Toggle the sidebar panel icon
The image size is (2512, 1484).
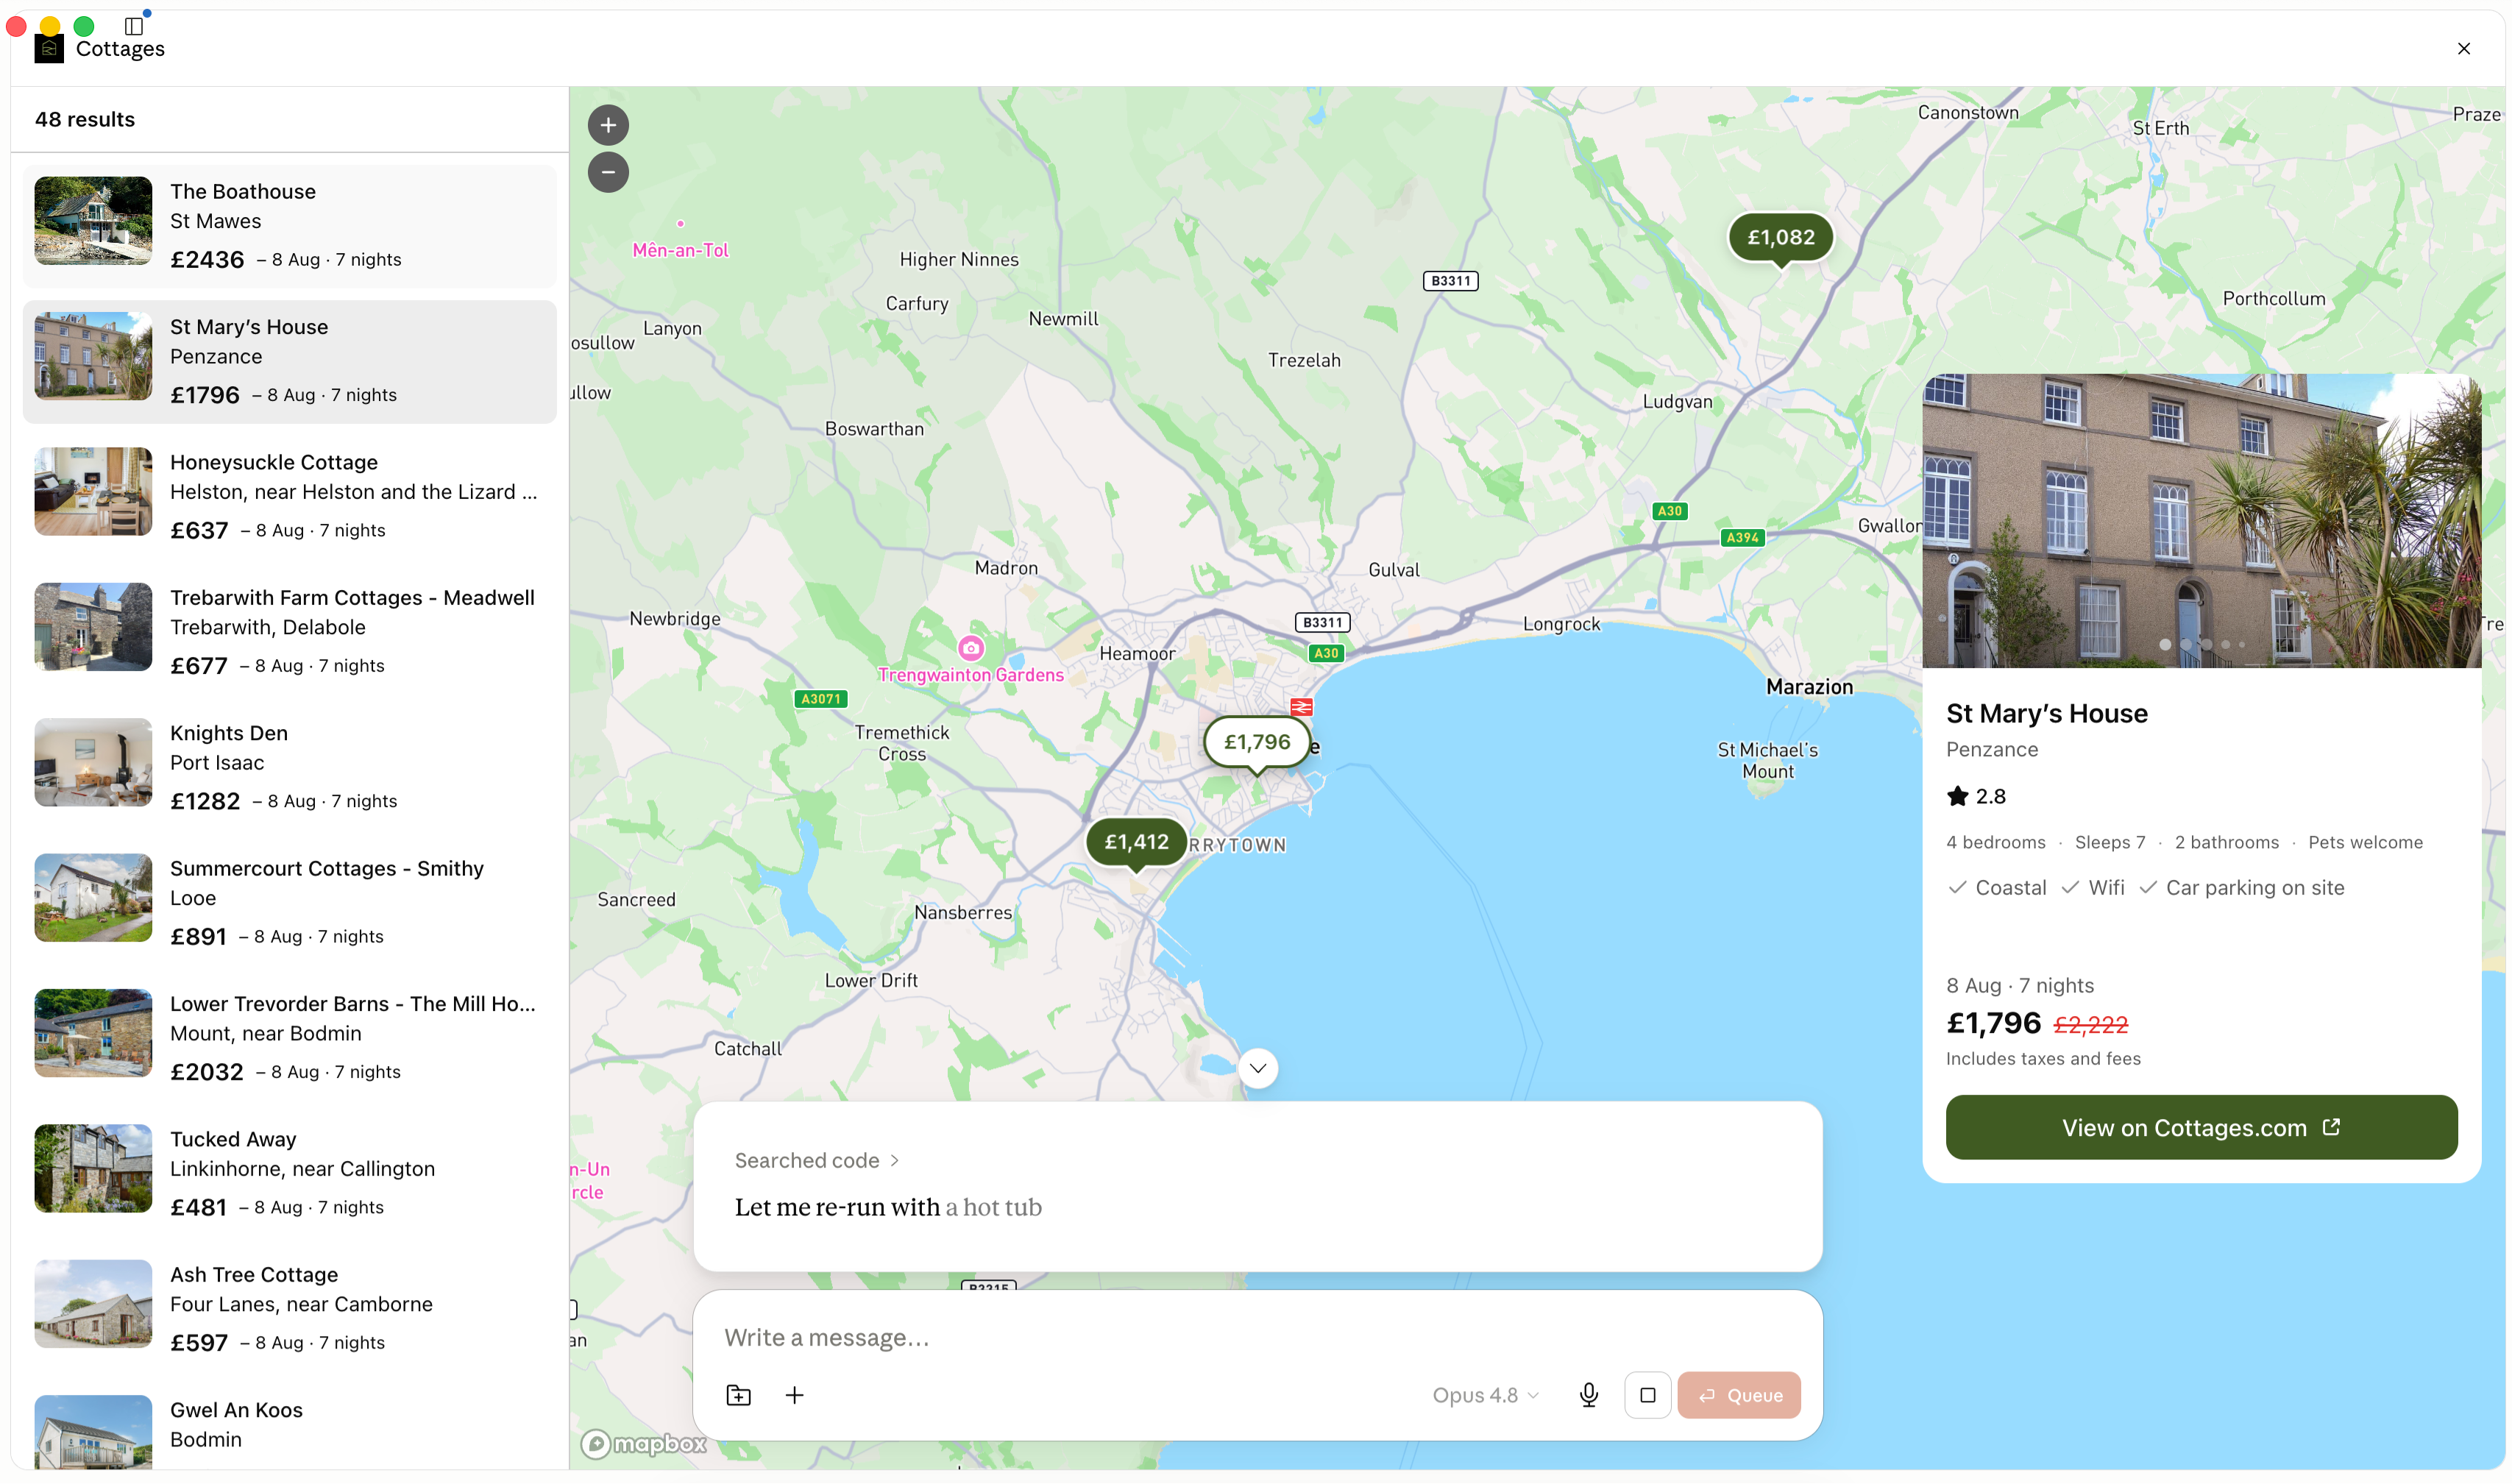(133, 26)
